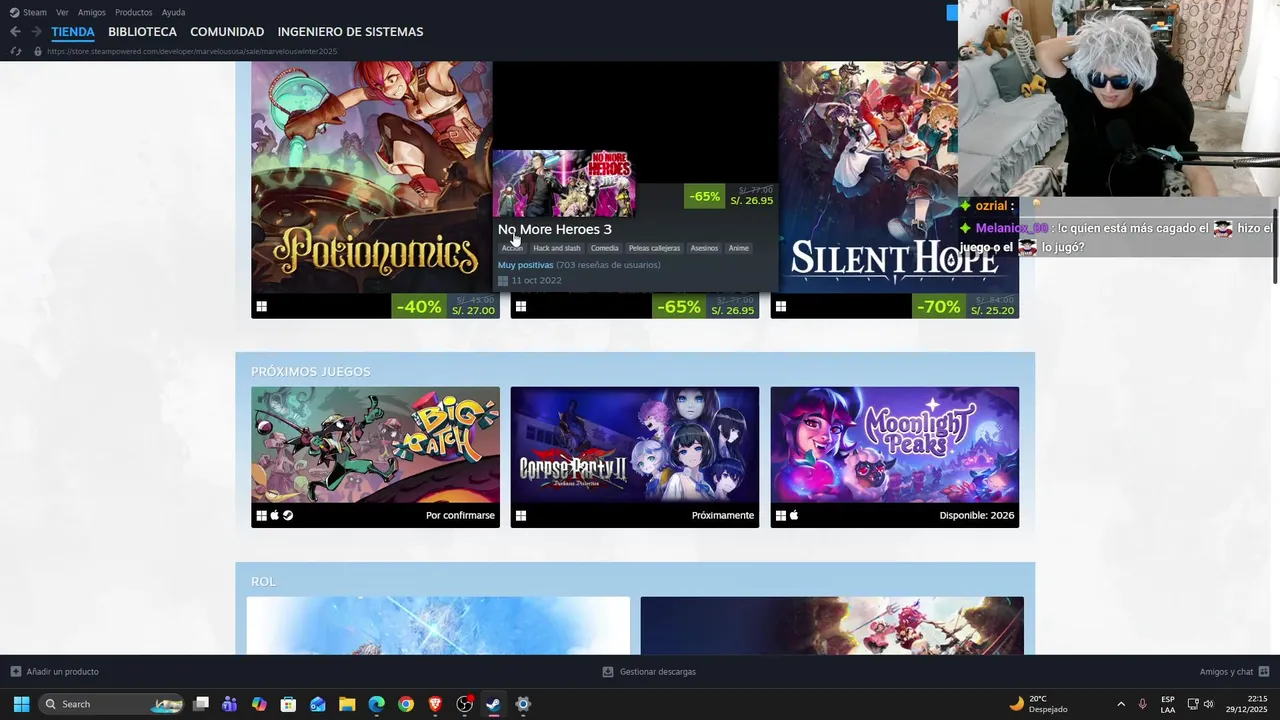Click the Peleas callejeras tag
Screen dimensions: 1280x720
point(654,248)
